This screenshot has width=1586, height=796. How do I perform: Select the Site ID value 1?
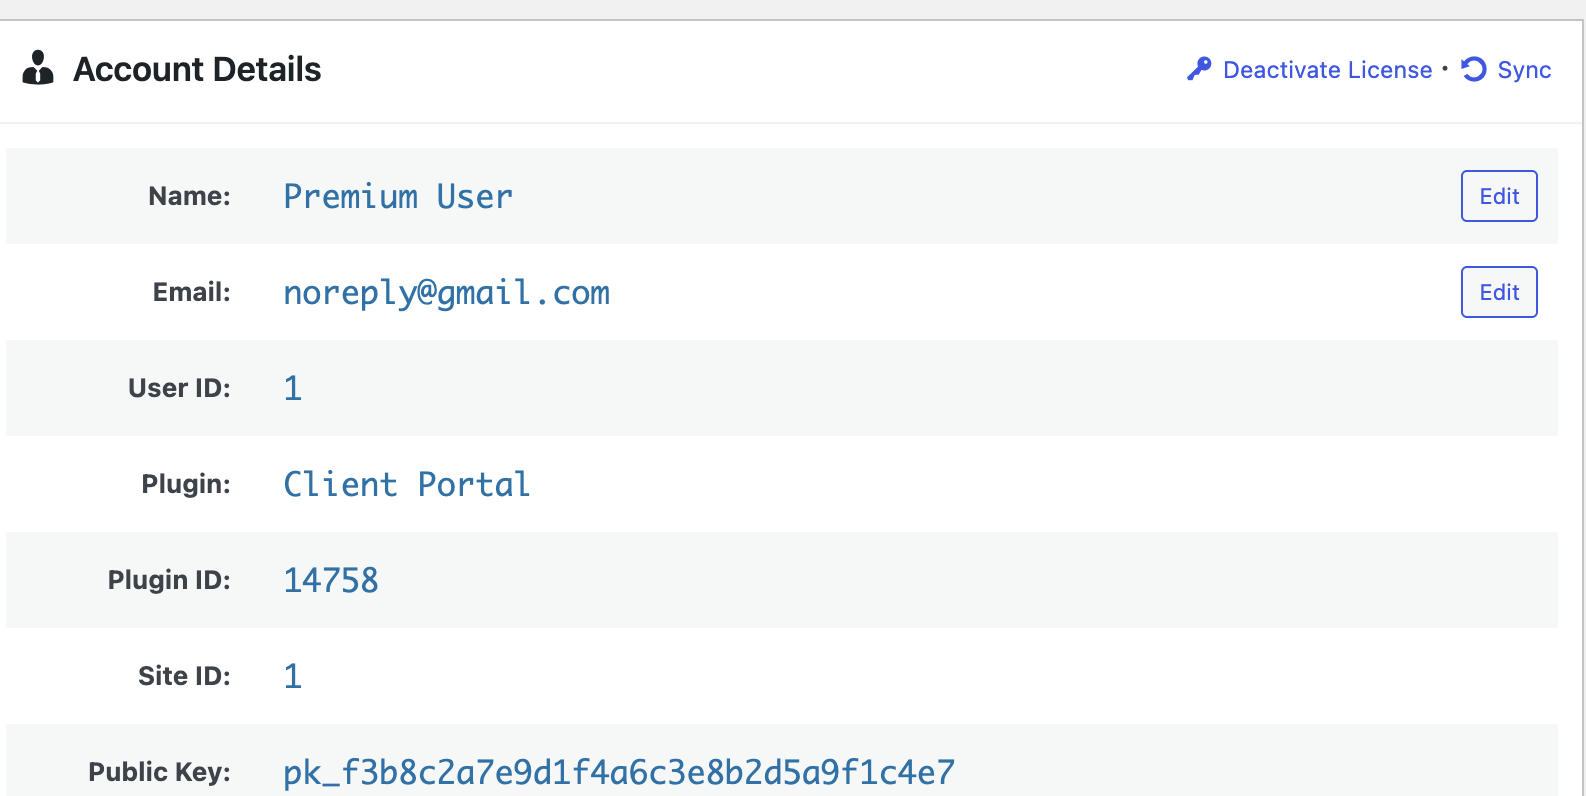click(292, 676)
